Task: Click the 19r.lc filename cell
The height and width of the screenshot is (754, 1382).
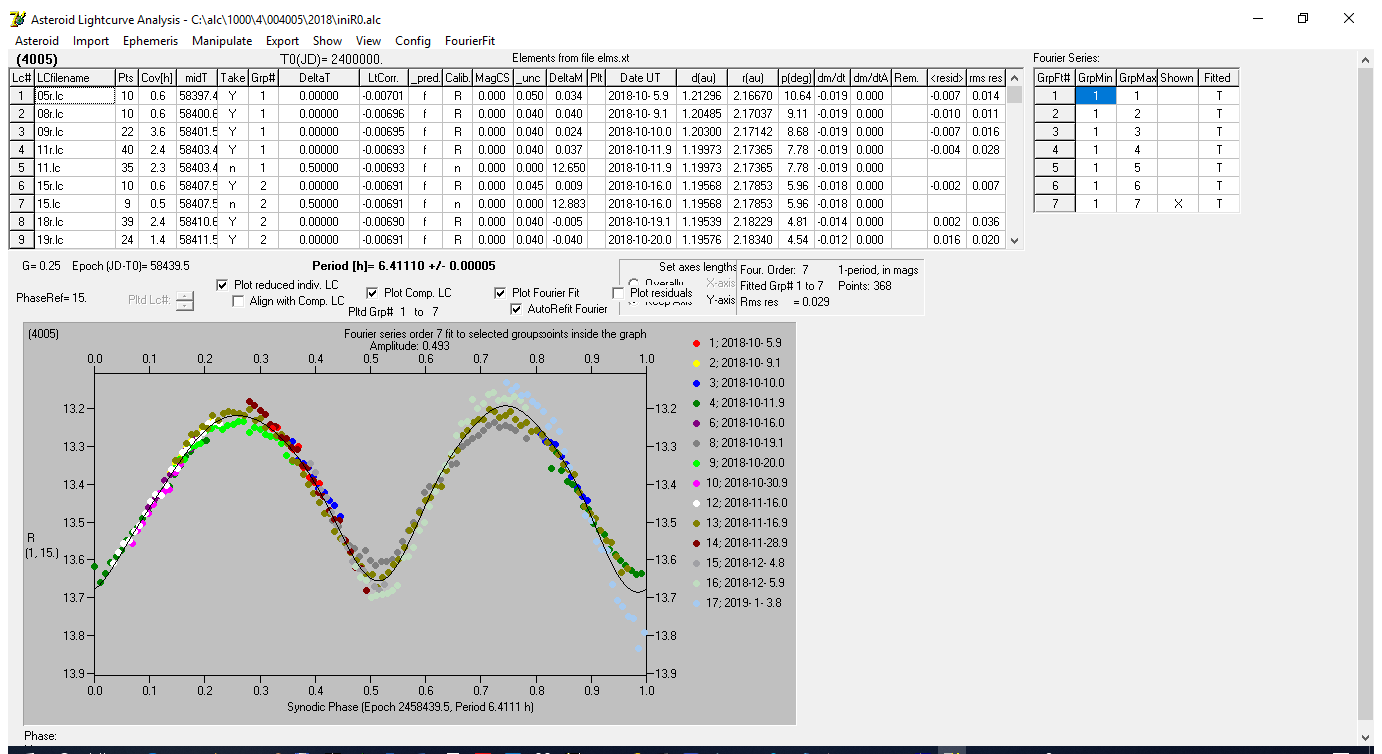Action: [x=73, y=240]
